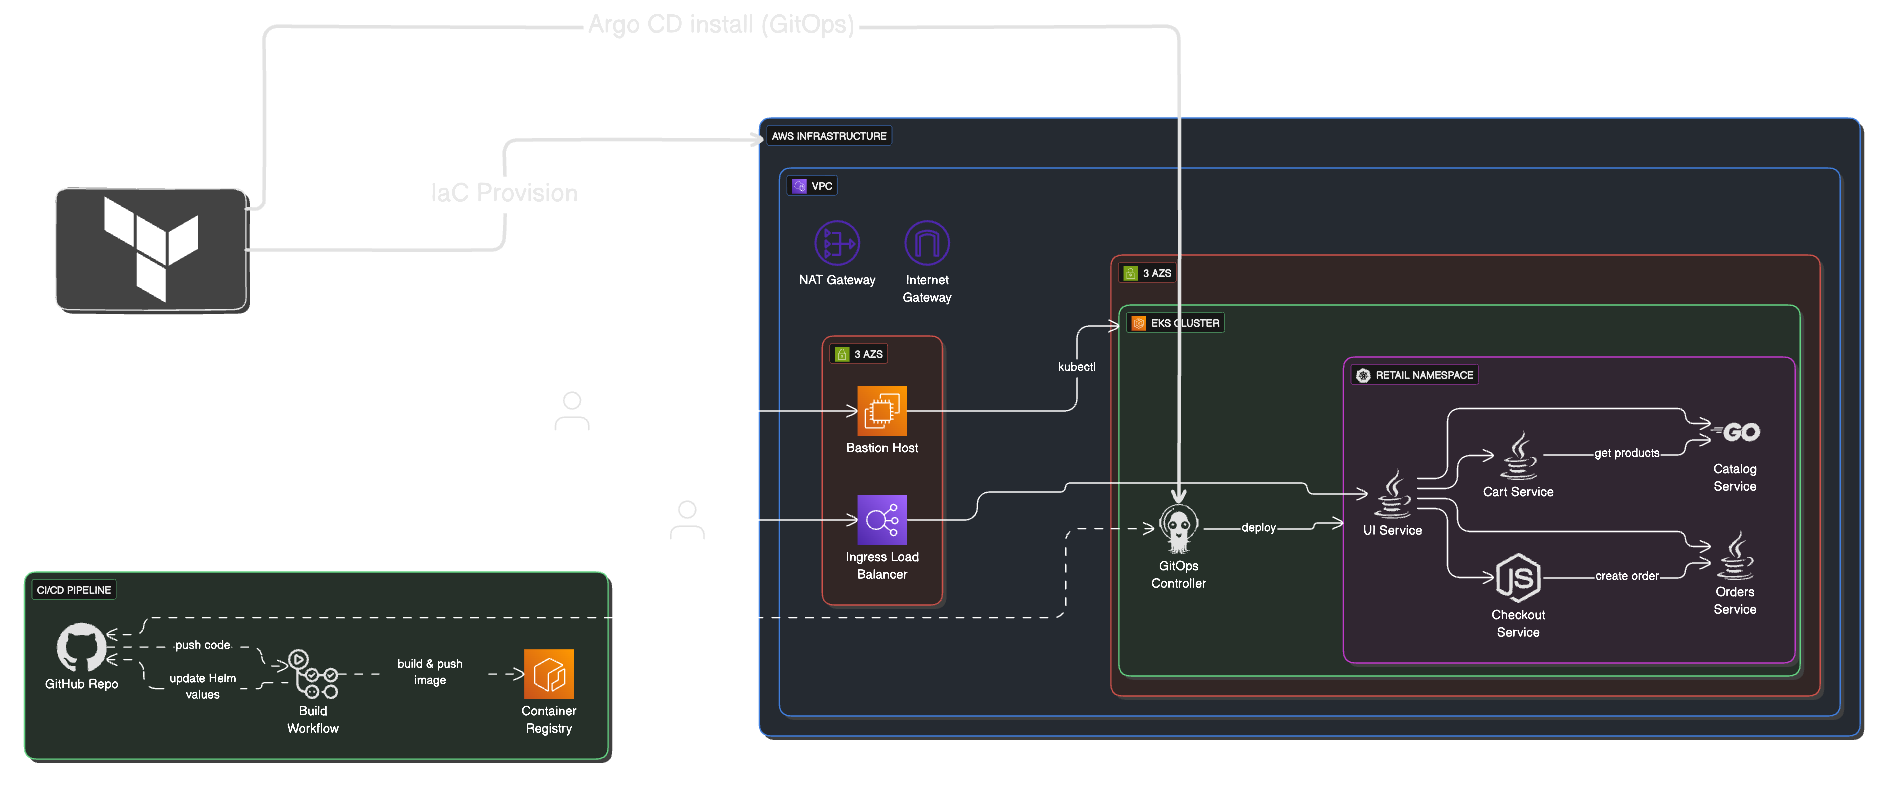Screen dimensions: 1884x799
Task: Click the 'build & push image' label
Action: 430,672
